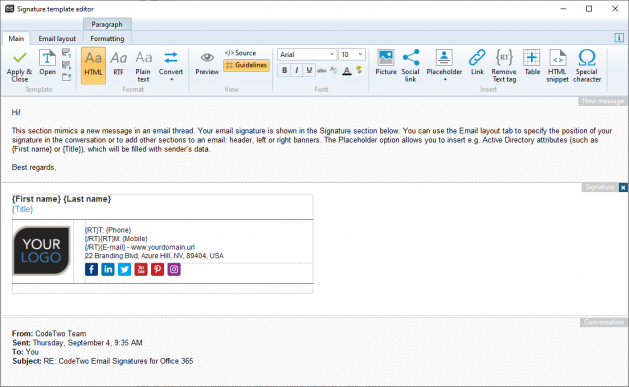Click the Subject line in conversation
Viewport: 629px width, 387px height.
pyautogui.click(x=103, y=361)
